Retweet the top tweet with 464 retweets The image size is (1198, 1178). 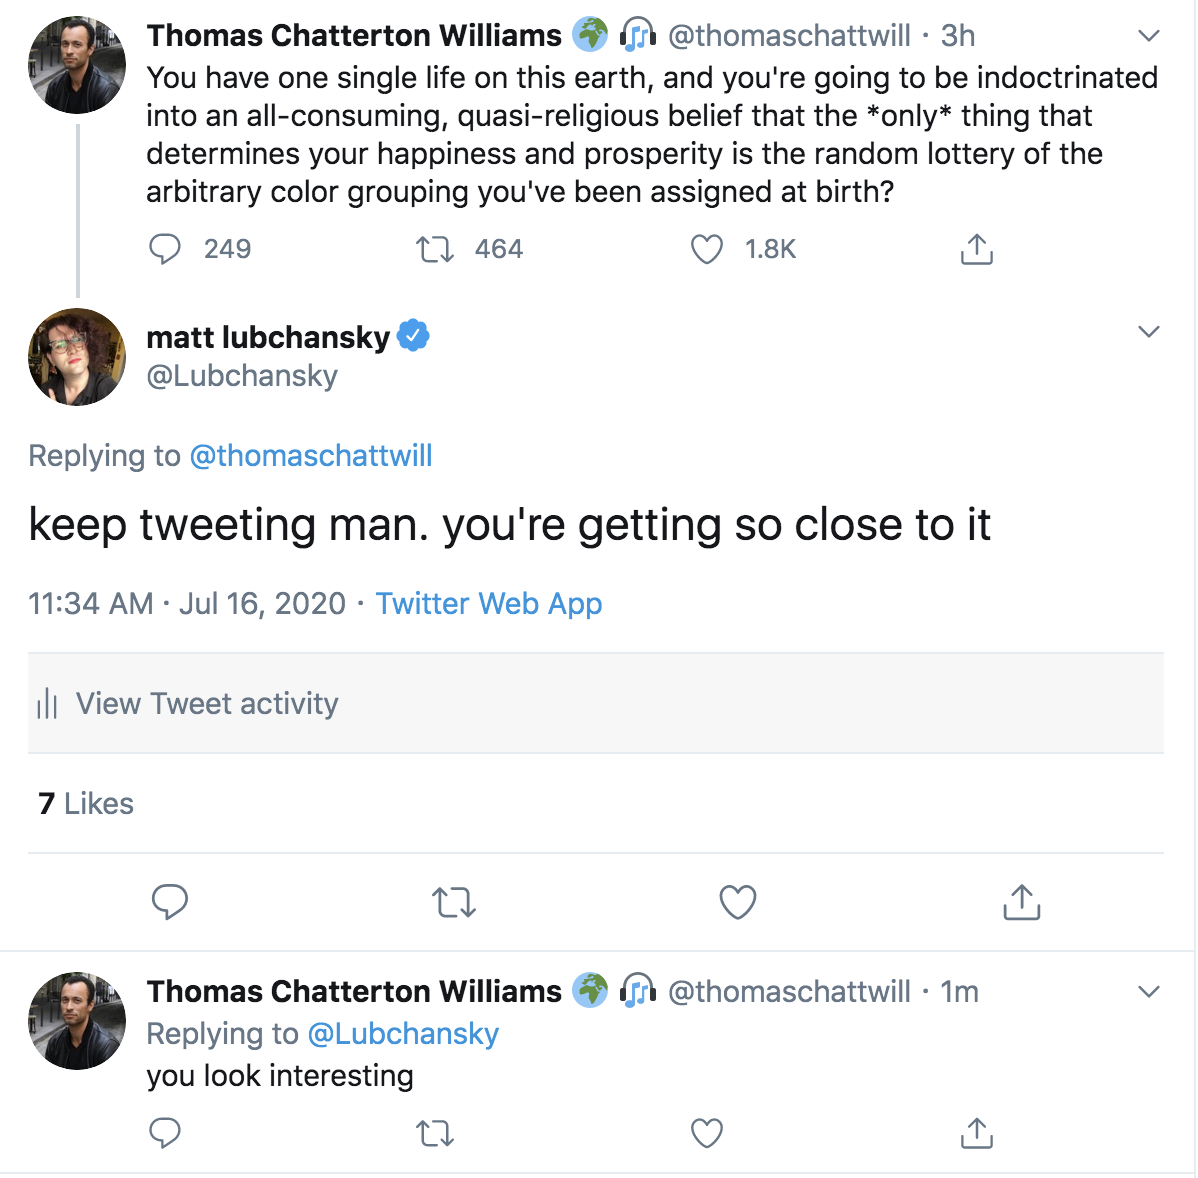435,249
